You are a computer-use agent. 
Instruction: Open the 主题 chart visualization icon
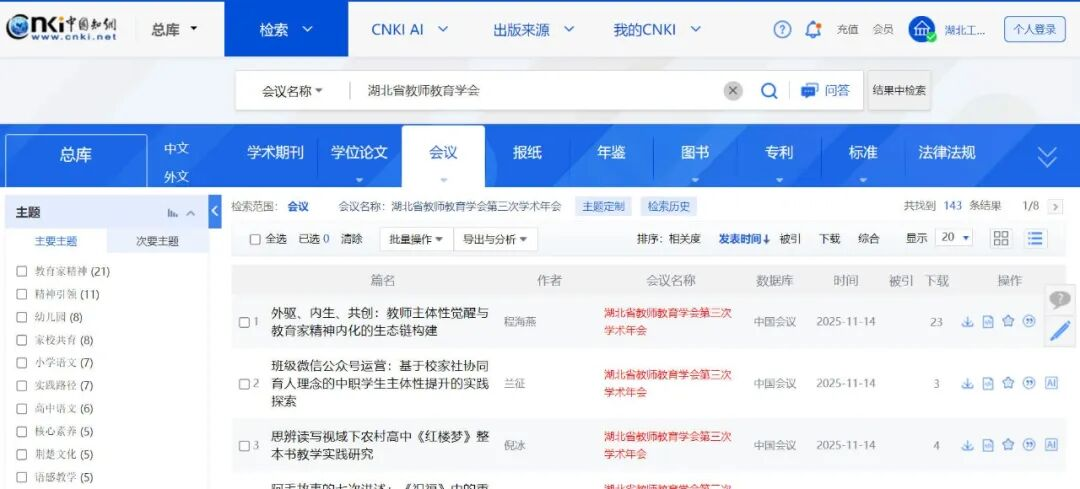172,214
